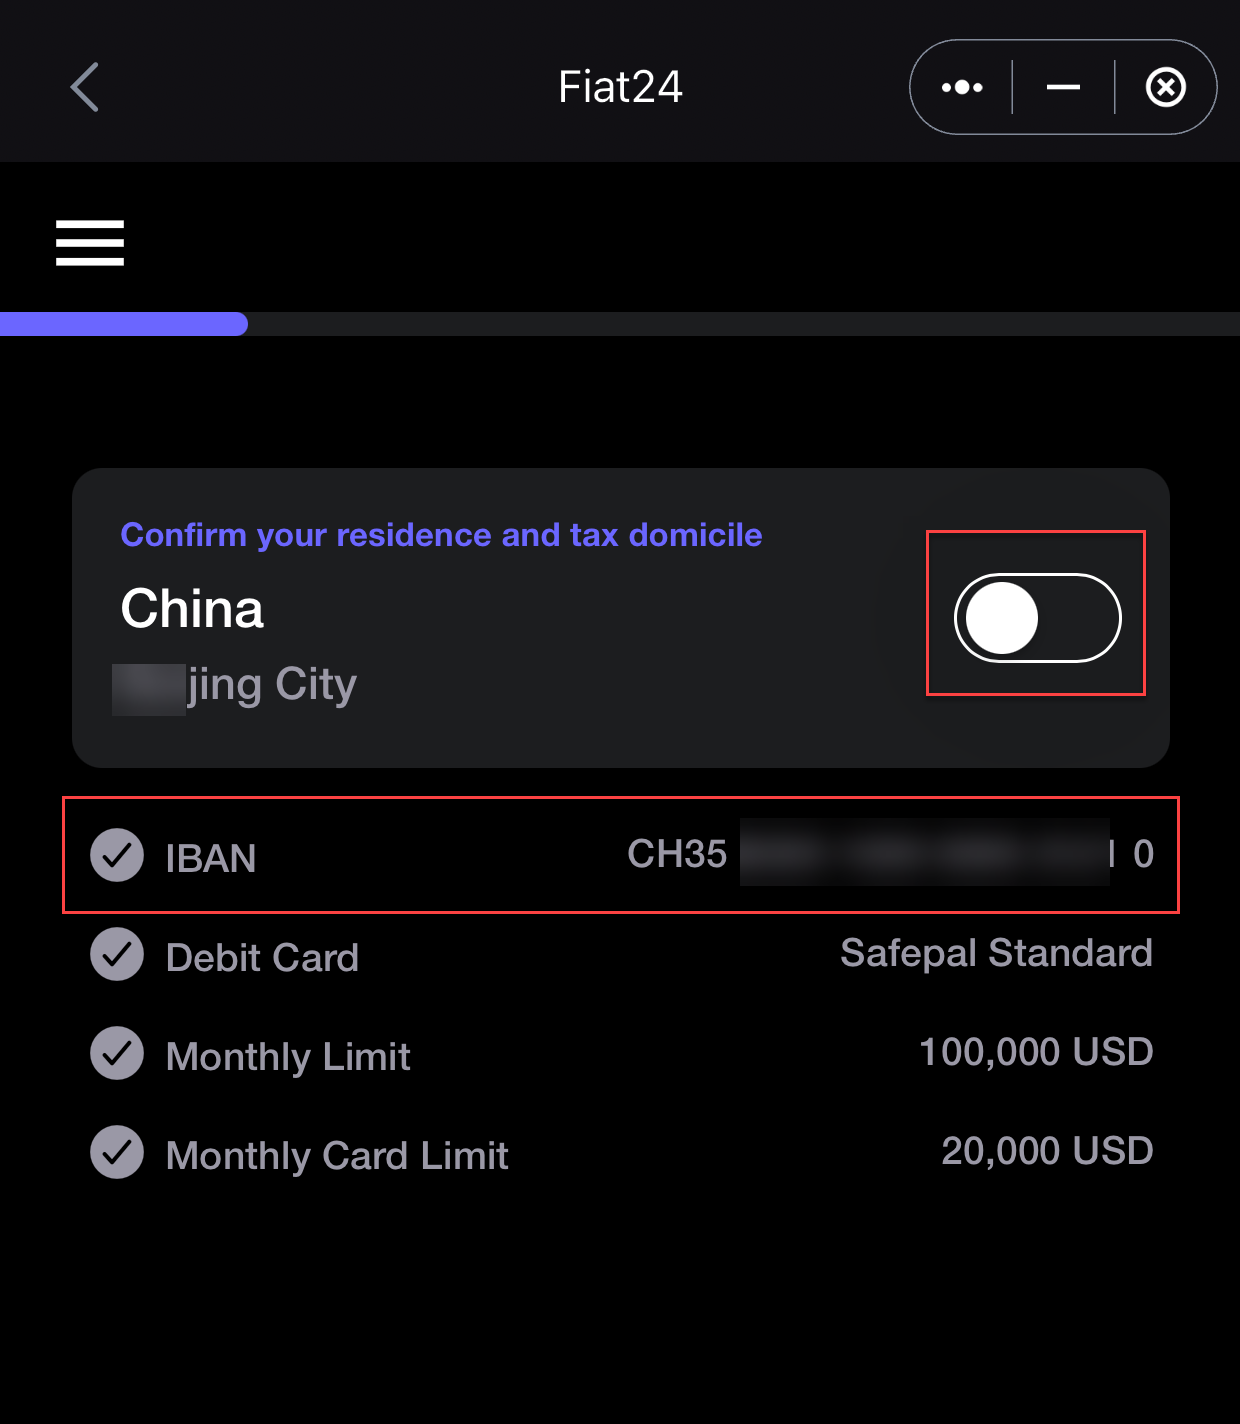This screenshot has width=1240, height=1424.
Task: Click the purple progress bar segment
Action: coord(124,324)
